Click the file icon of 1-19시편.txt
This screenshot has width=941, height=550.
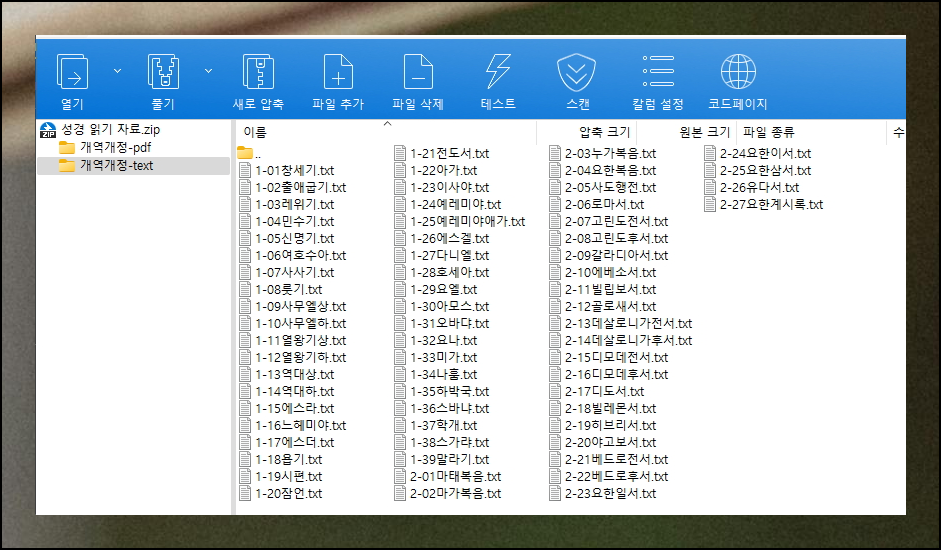(245, 477)
